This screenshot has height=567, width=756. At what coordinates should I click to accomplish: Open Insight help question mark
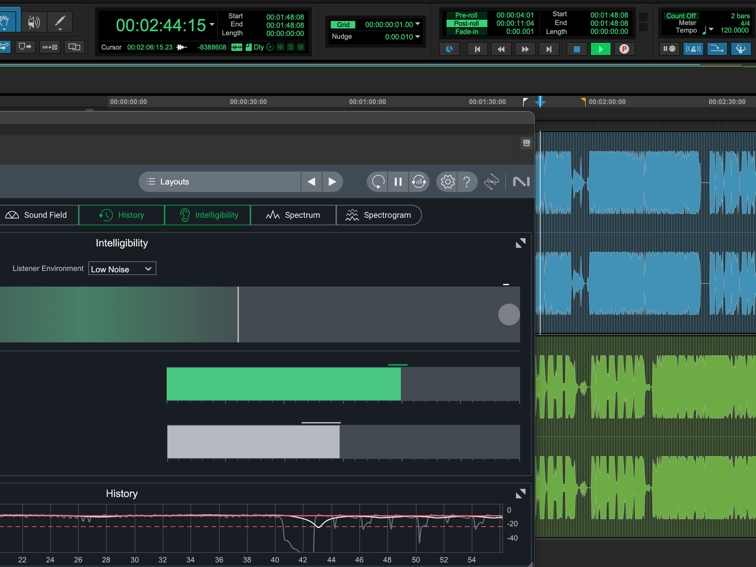(x=467, y=182)
